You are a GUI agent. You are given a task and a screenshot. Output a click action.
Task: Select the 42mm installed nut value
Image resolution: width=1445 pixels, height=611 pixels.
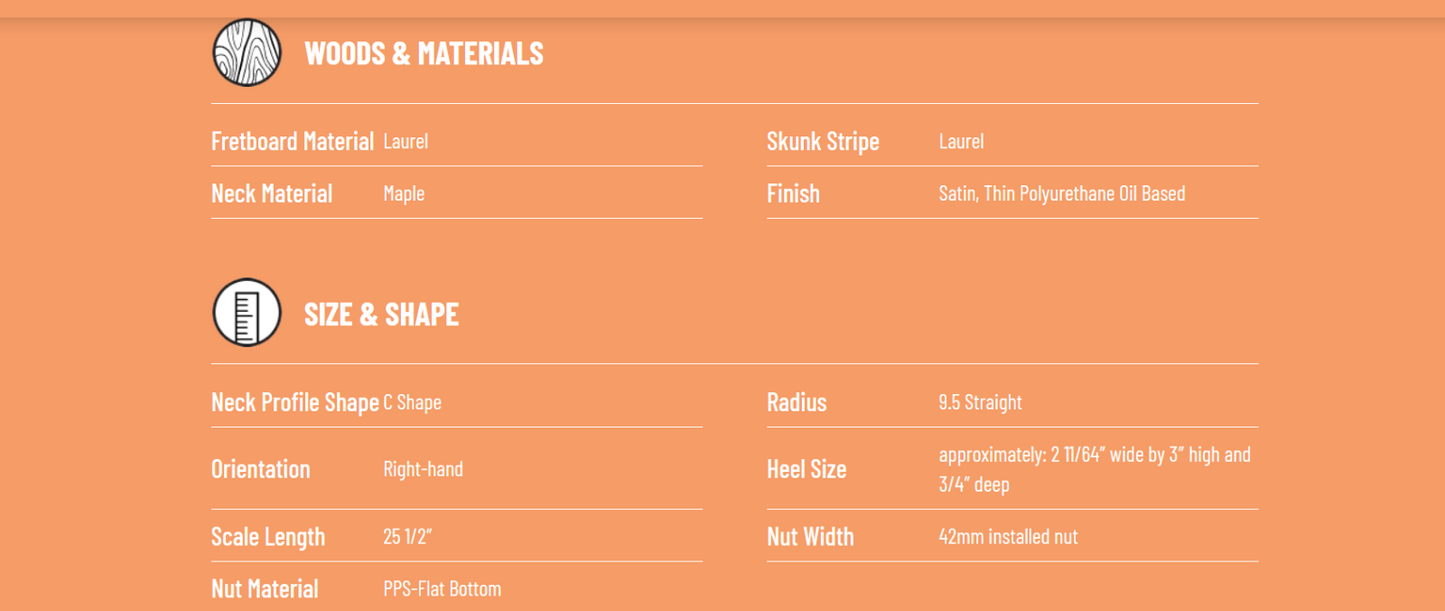(1008, 536)
